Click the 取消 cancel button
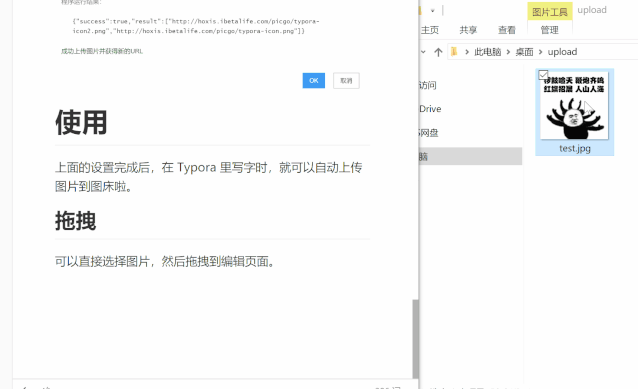This screenshot has width=638, height=389. 346,81
